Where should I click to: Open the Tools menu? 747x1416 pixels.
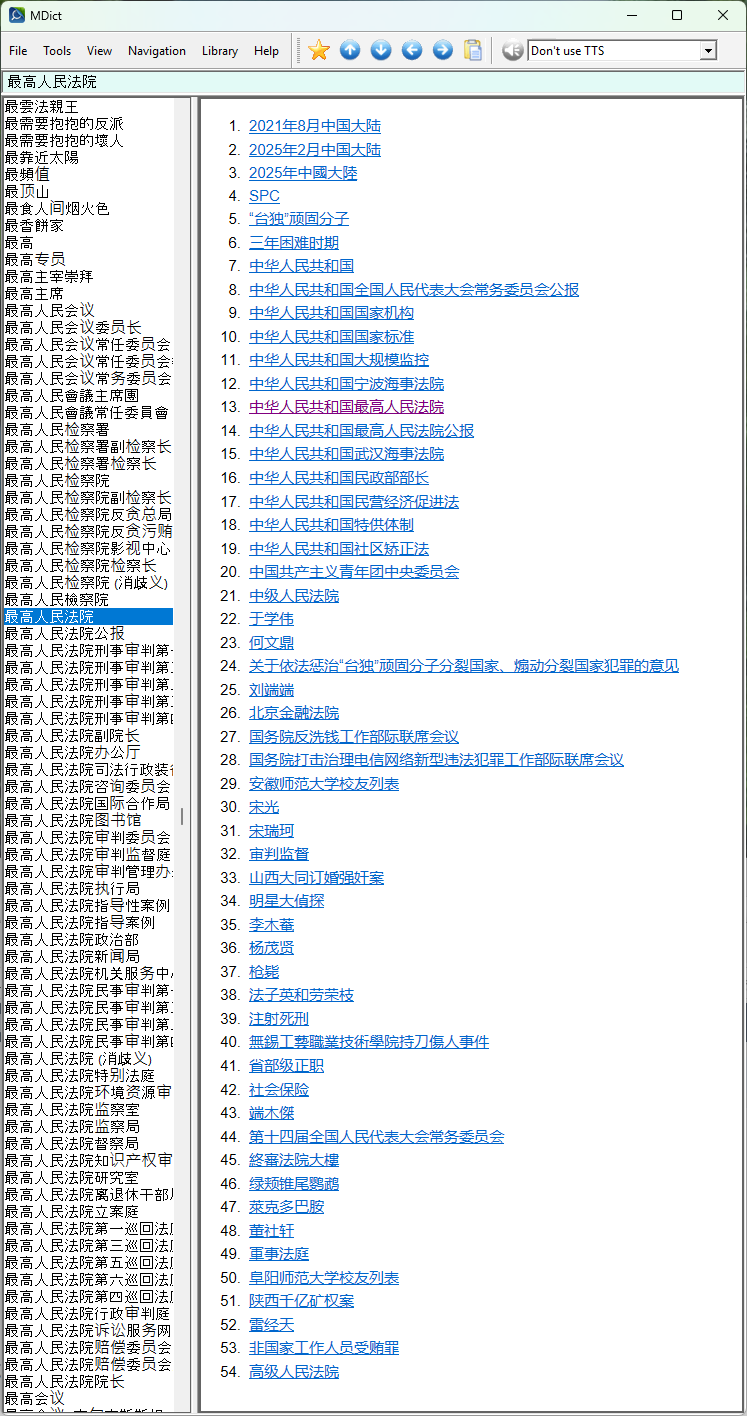click(x=57, y=51)
